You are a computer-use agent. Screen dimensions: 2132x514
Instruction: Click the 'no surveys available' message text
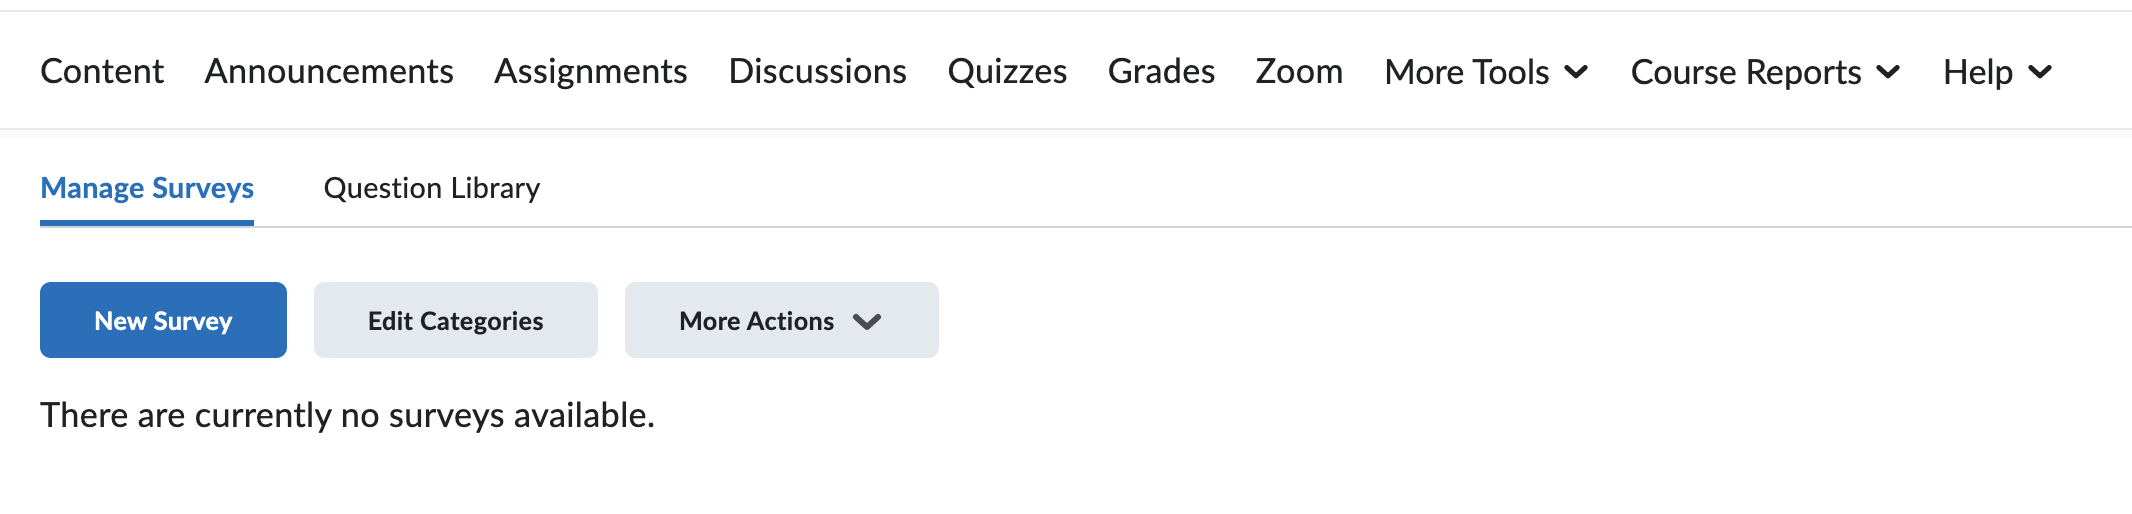click(x=347, y=415)
